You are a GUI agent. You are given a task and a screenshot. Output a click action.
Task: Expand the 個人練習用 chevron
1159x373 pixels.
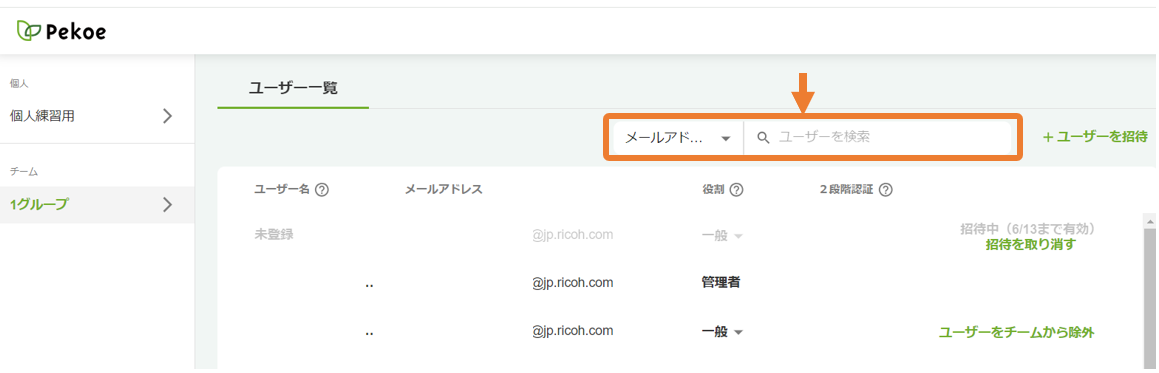pos(167,115)
